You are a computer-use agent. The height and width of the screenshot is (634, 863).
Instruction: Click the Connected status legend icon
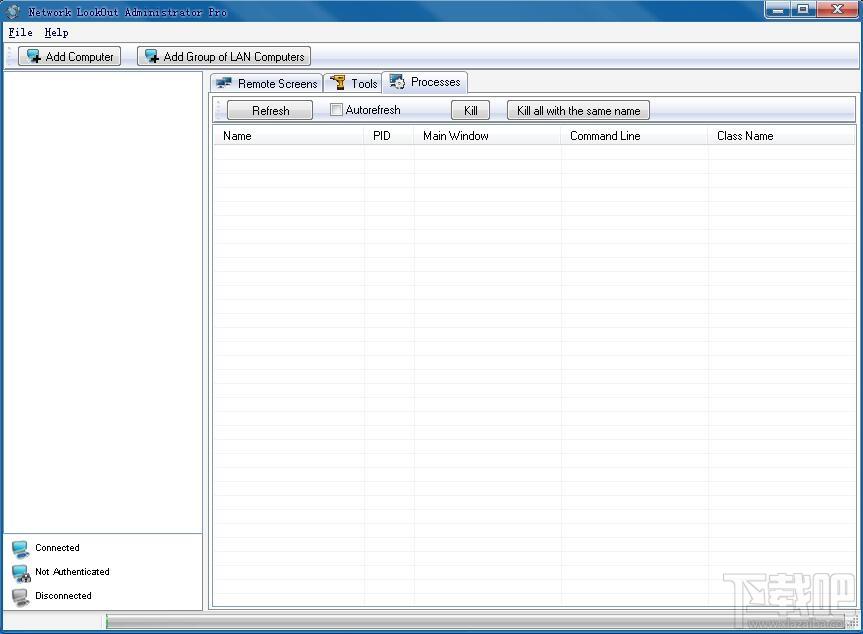(20, 549)
